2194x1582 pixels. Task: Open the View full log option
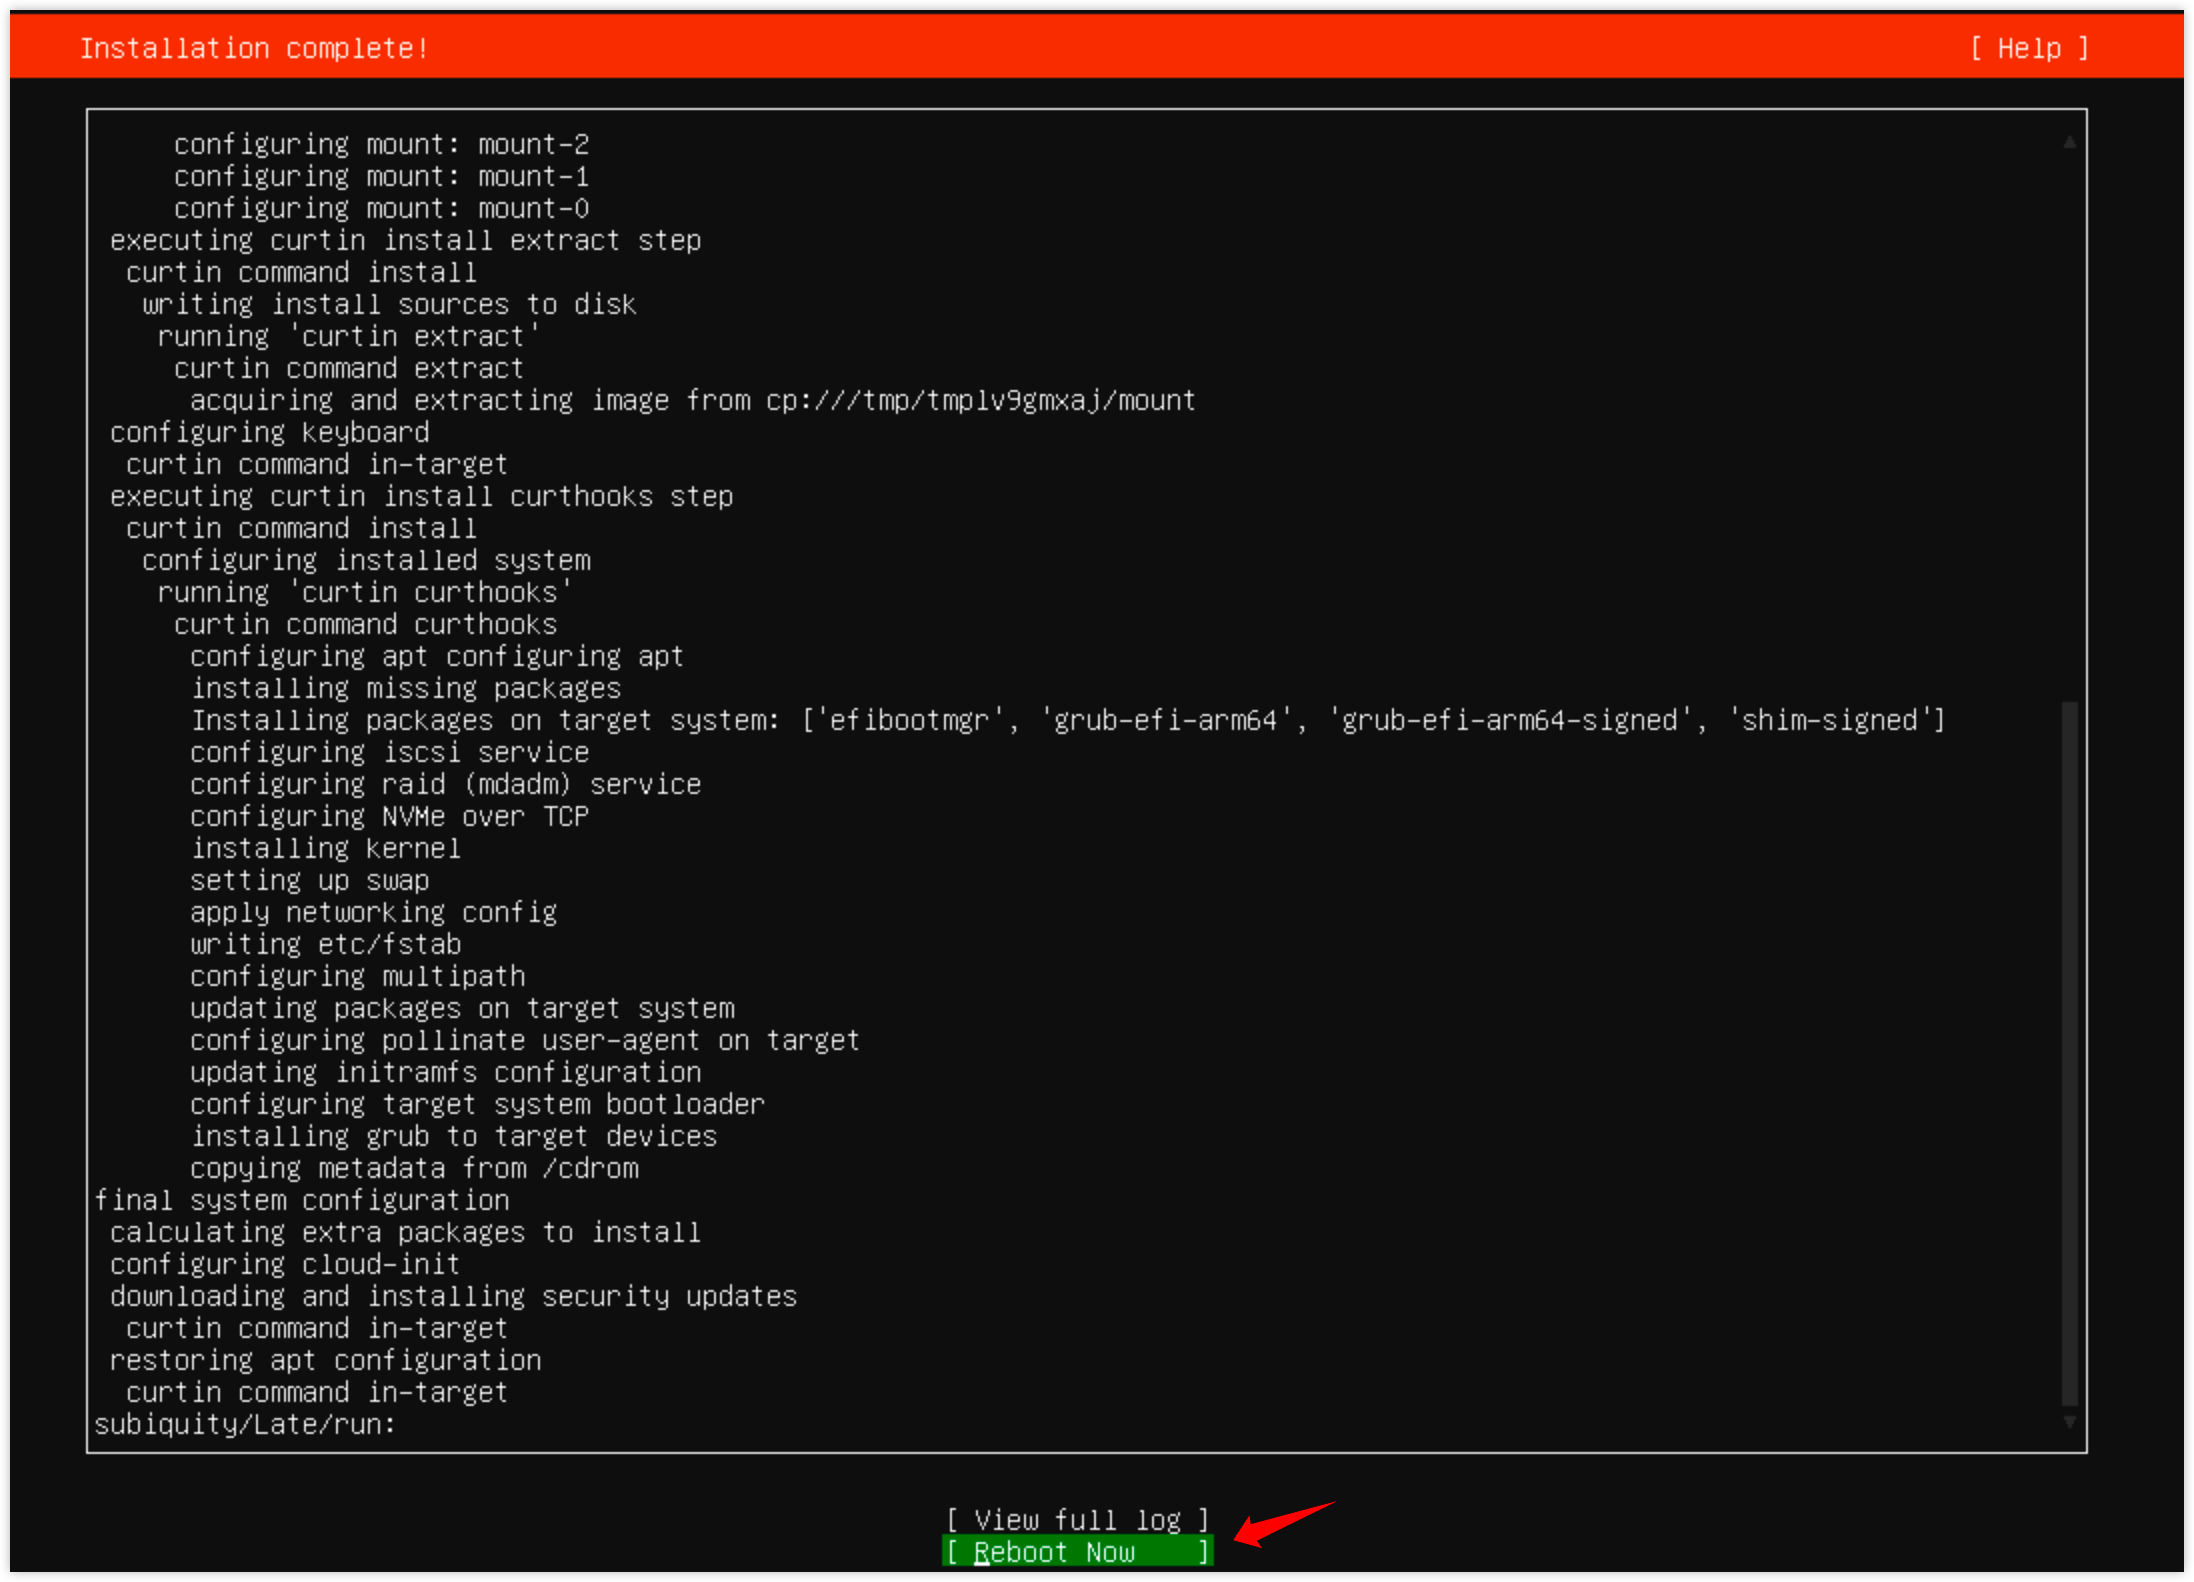pos(1076,1520)
